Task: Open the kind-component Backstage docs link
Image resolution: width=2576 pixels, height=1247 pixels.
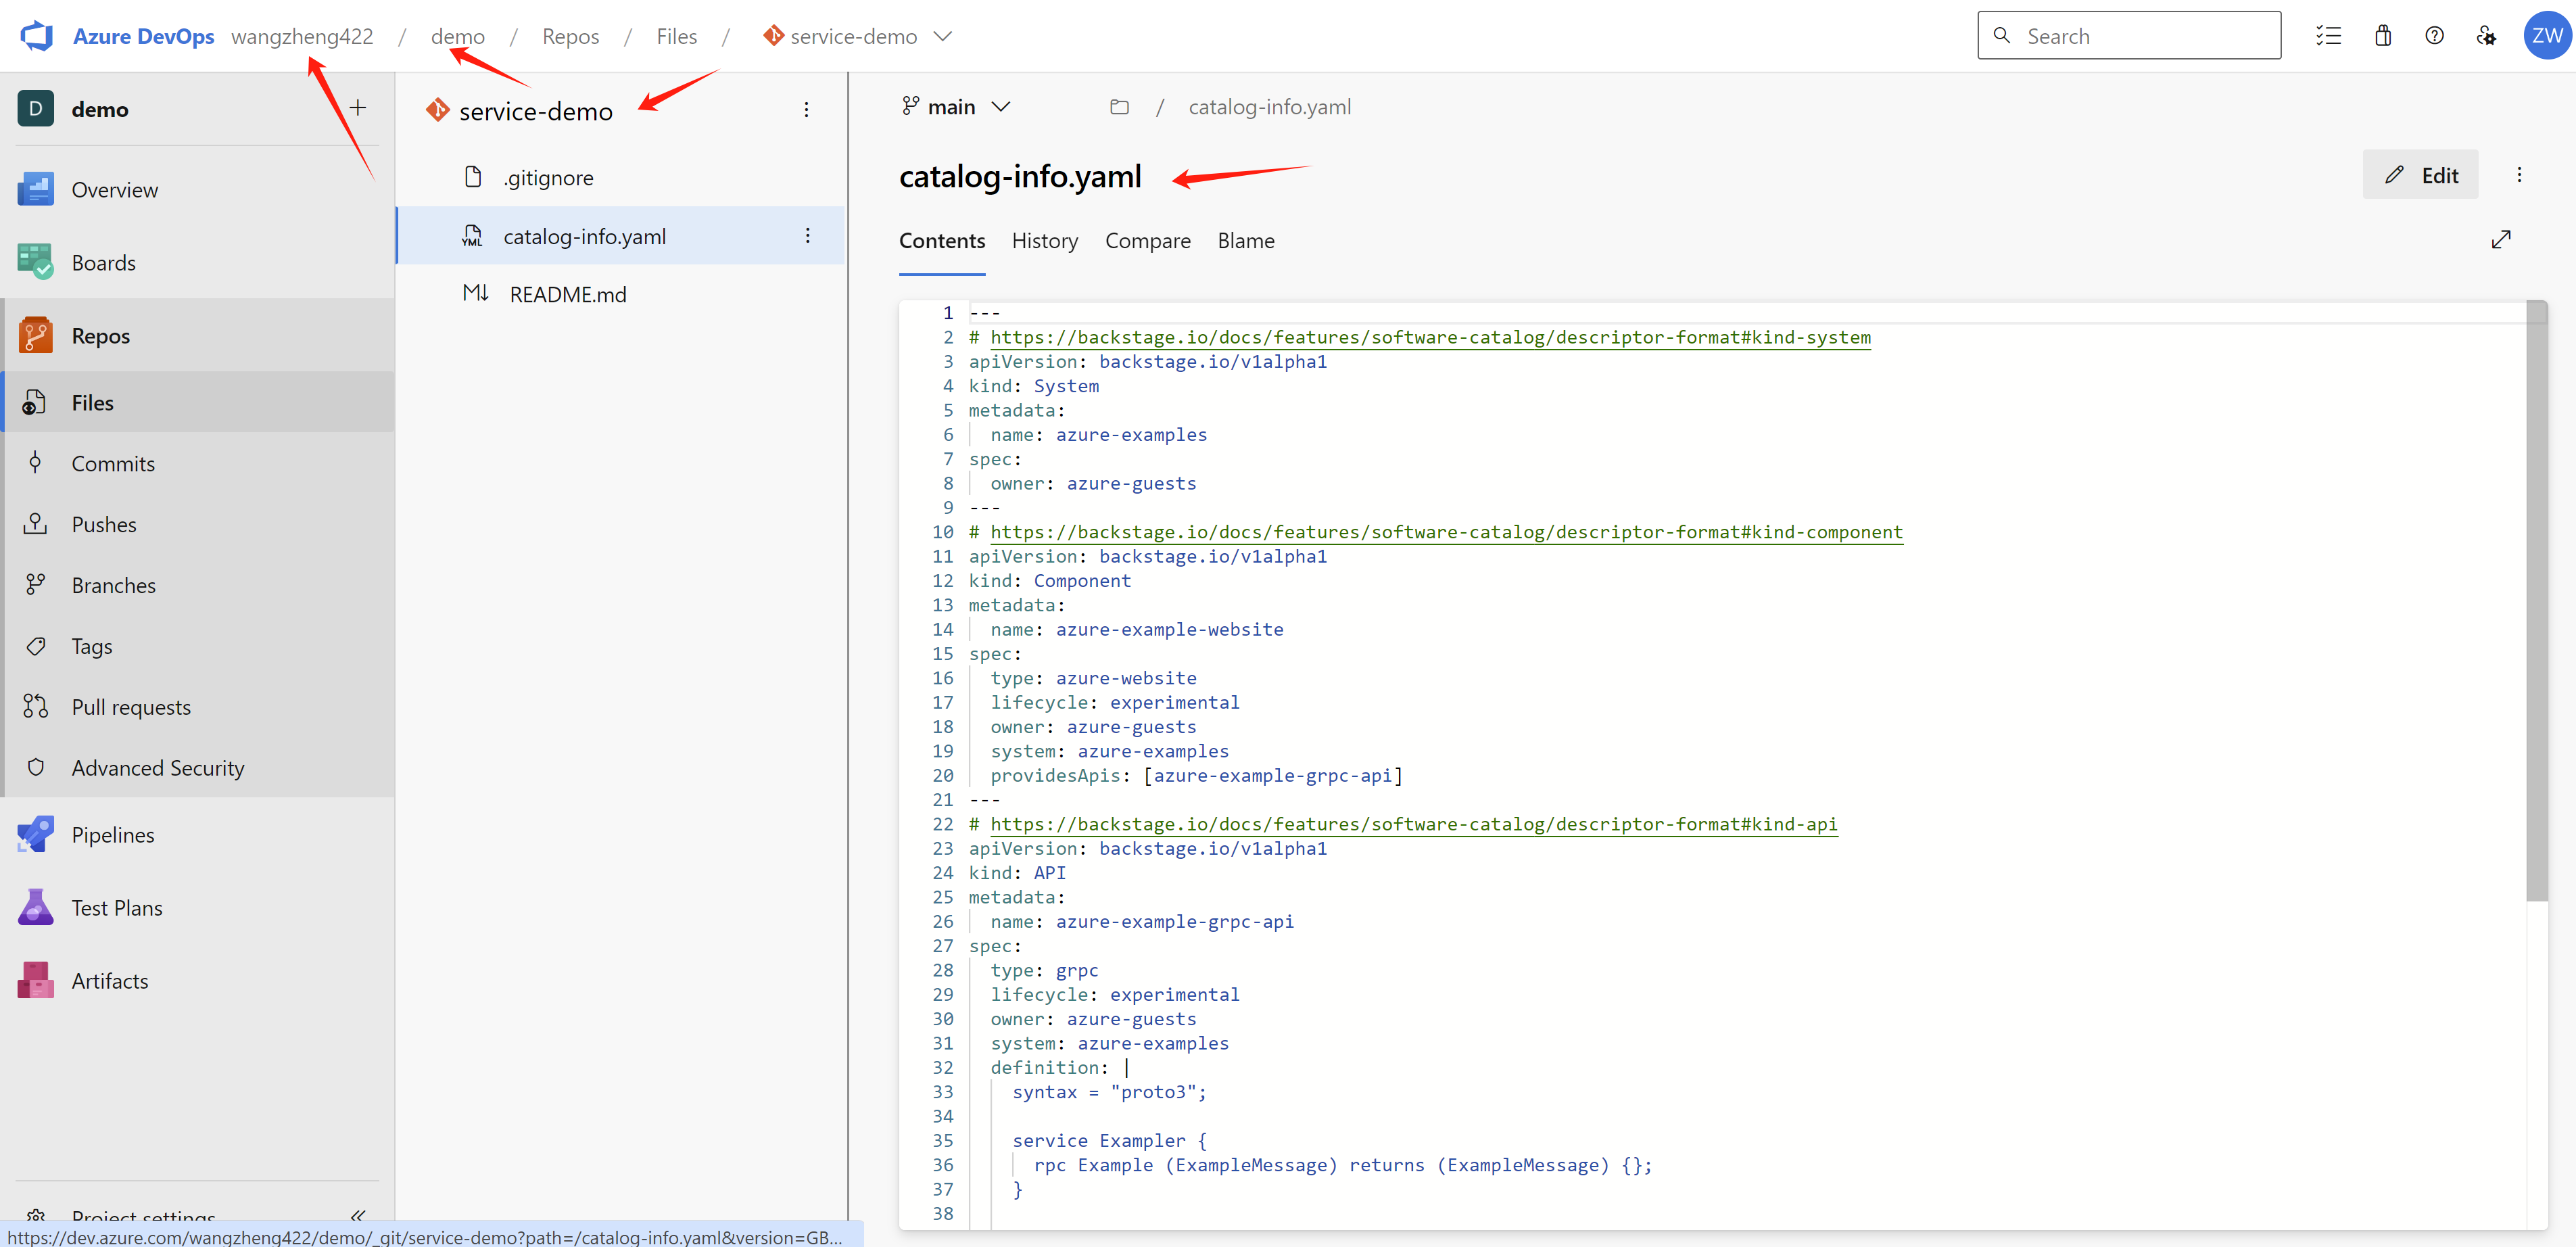Action: tap(1446, 532)
